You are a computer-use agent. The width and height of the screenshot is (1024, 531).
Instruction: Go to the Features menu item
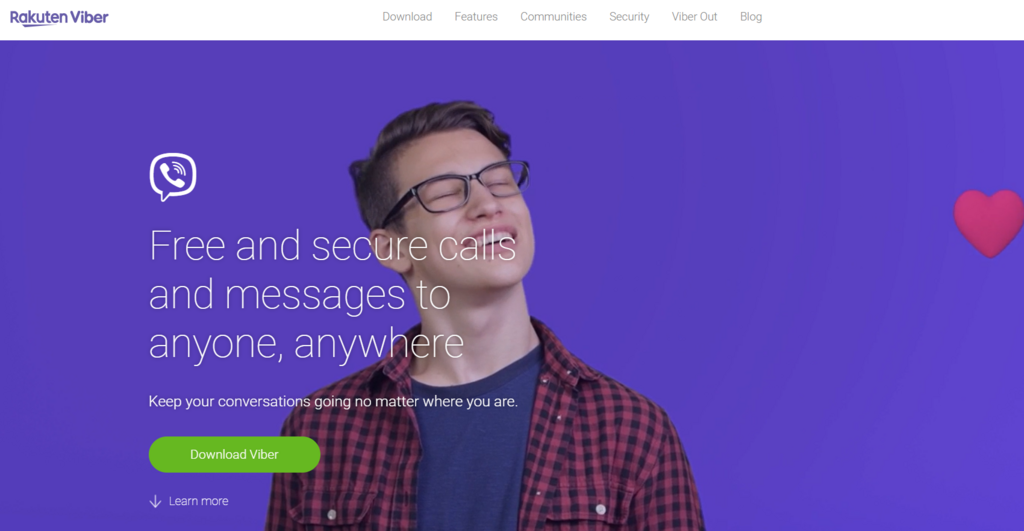pyautogui.click(x=476, y=17)
